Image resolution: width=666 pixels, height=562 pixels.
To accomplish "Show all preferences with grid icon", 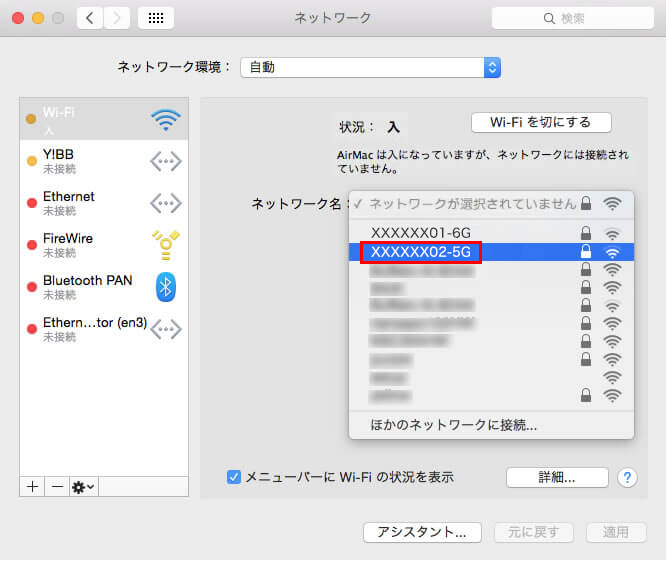I will point(156,18).
